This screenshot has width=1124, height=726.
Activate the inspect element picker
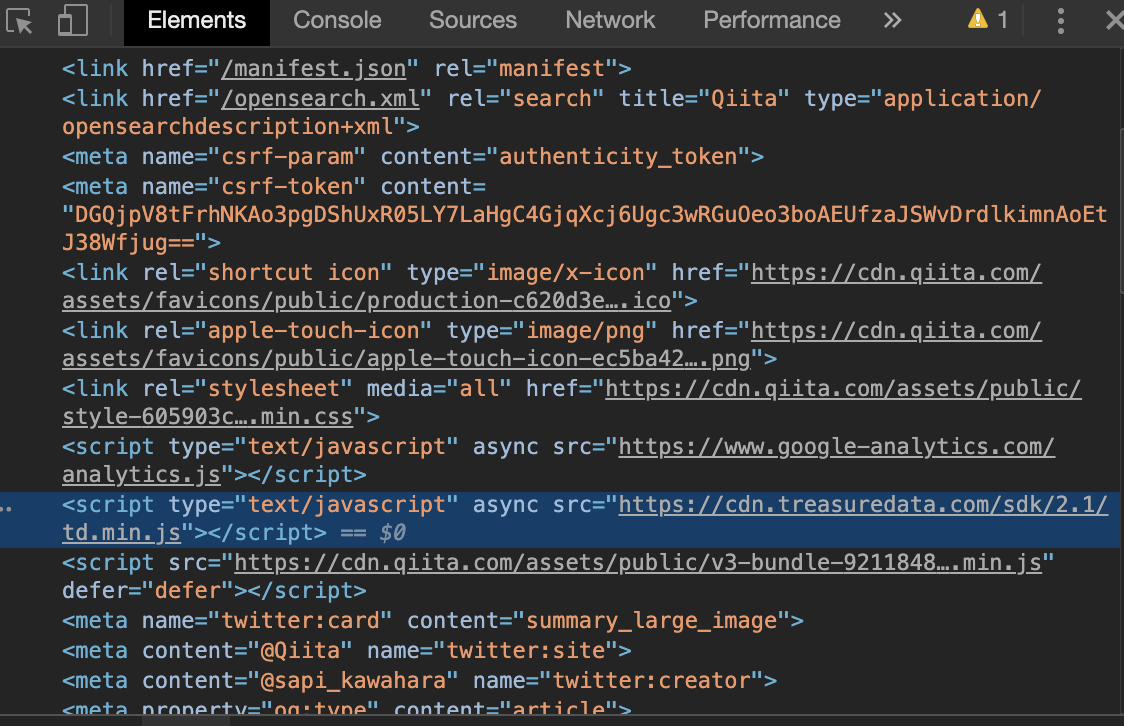coord(21,21)
